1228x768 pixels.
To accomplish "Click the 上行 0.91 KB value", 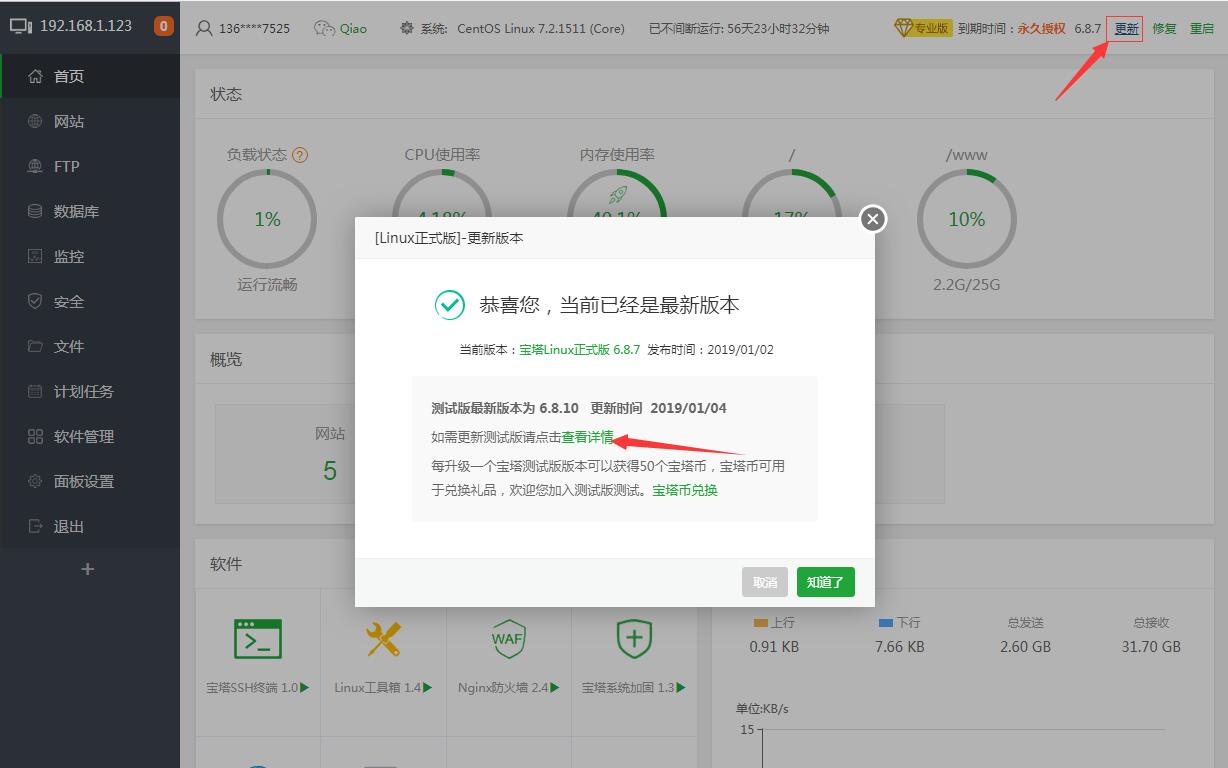I will coord(774,647).
